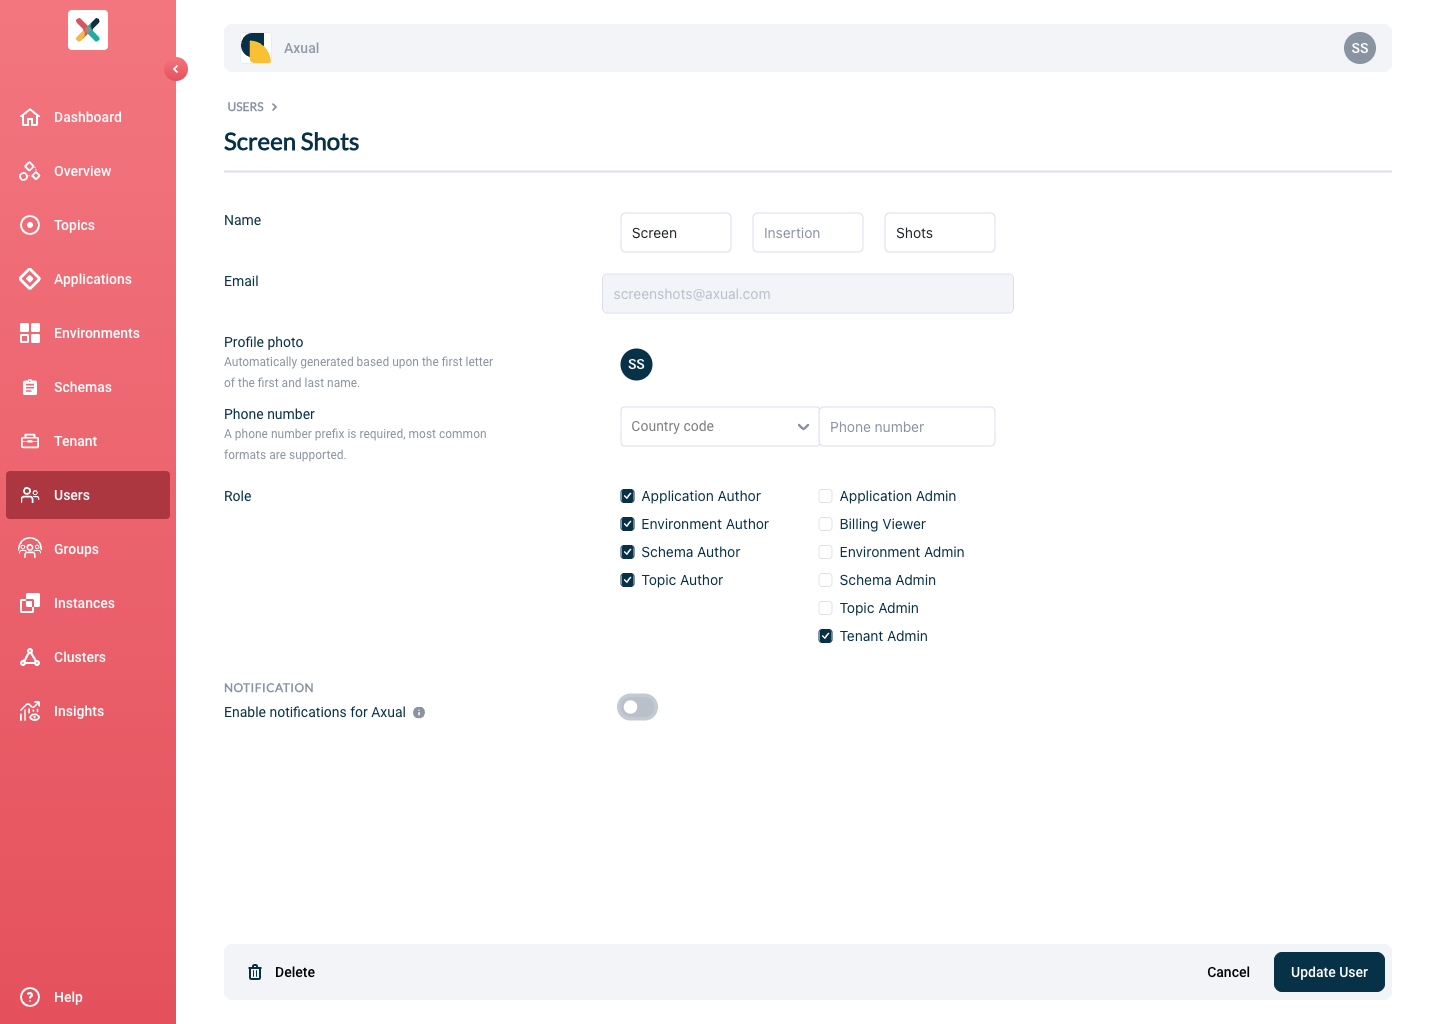Follow the USERS breadcrumb link
This screenshot has width=1440, height=1024.
tap(245, 107)
